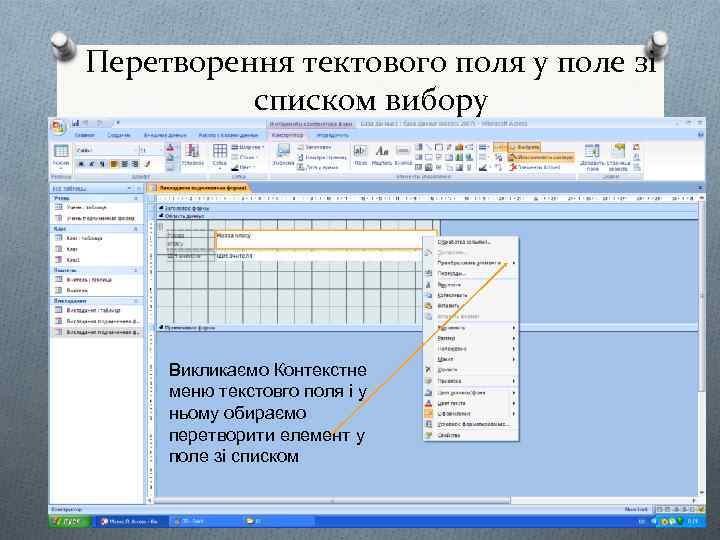The height and width of the screenshot is (540, 720).
Task: Open the Все таблицы navigation pane dropdown
Action: (x=129, y=188)
